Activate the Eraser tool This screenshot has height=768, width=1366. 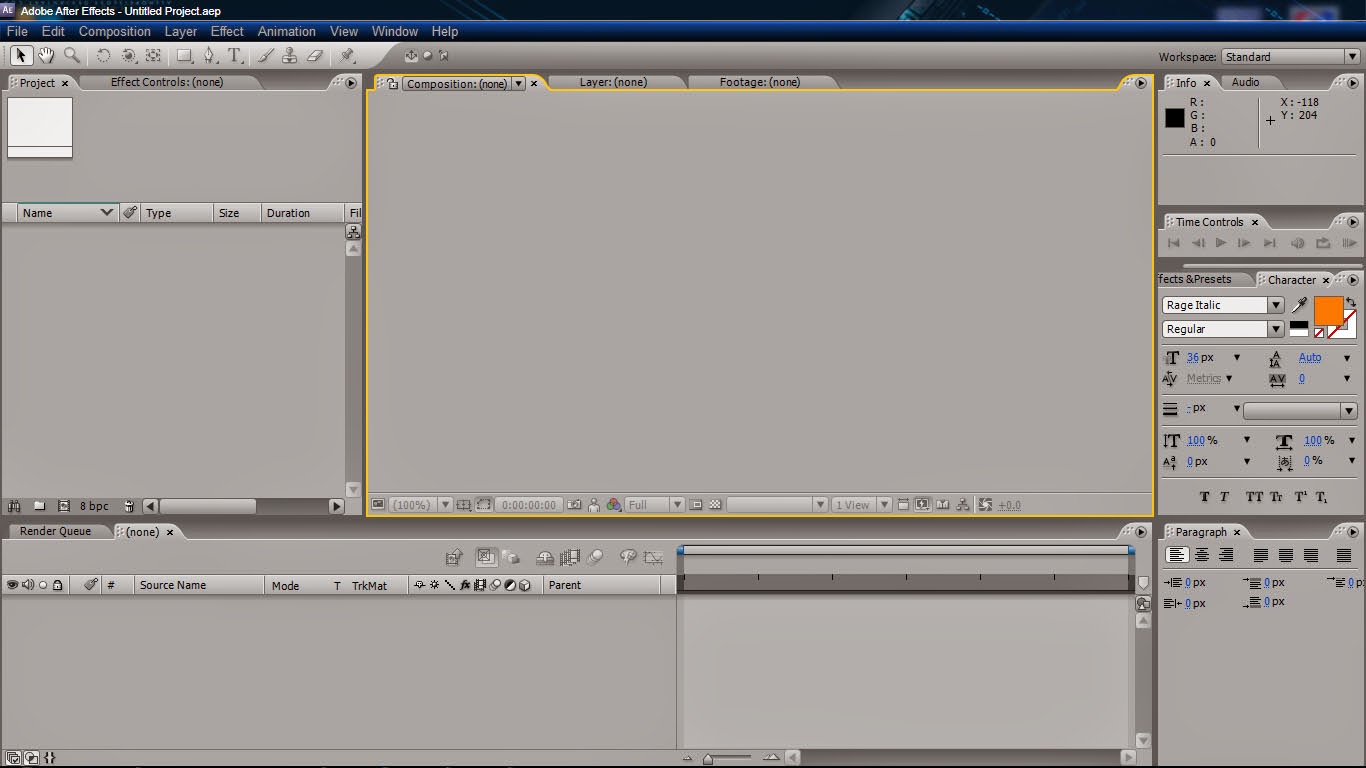(315, 56)
